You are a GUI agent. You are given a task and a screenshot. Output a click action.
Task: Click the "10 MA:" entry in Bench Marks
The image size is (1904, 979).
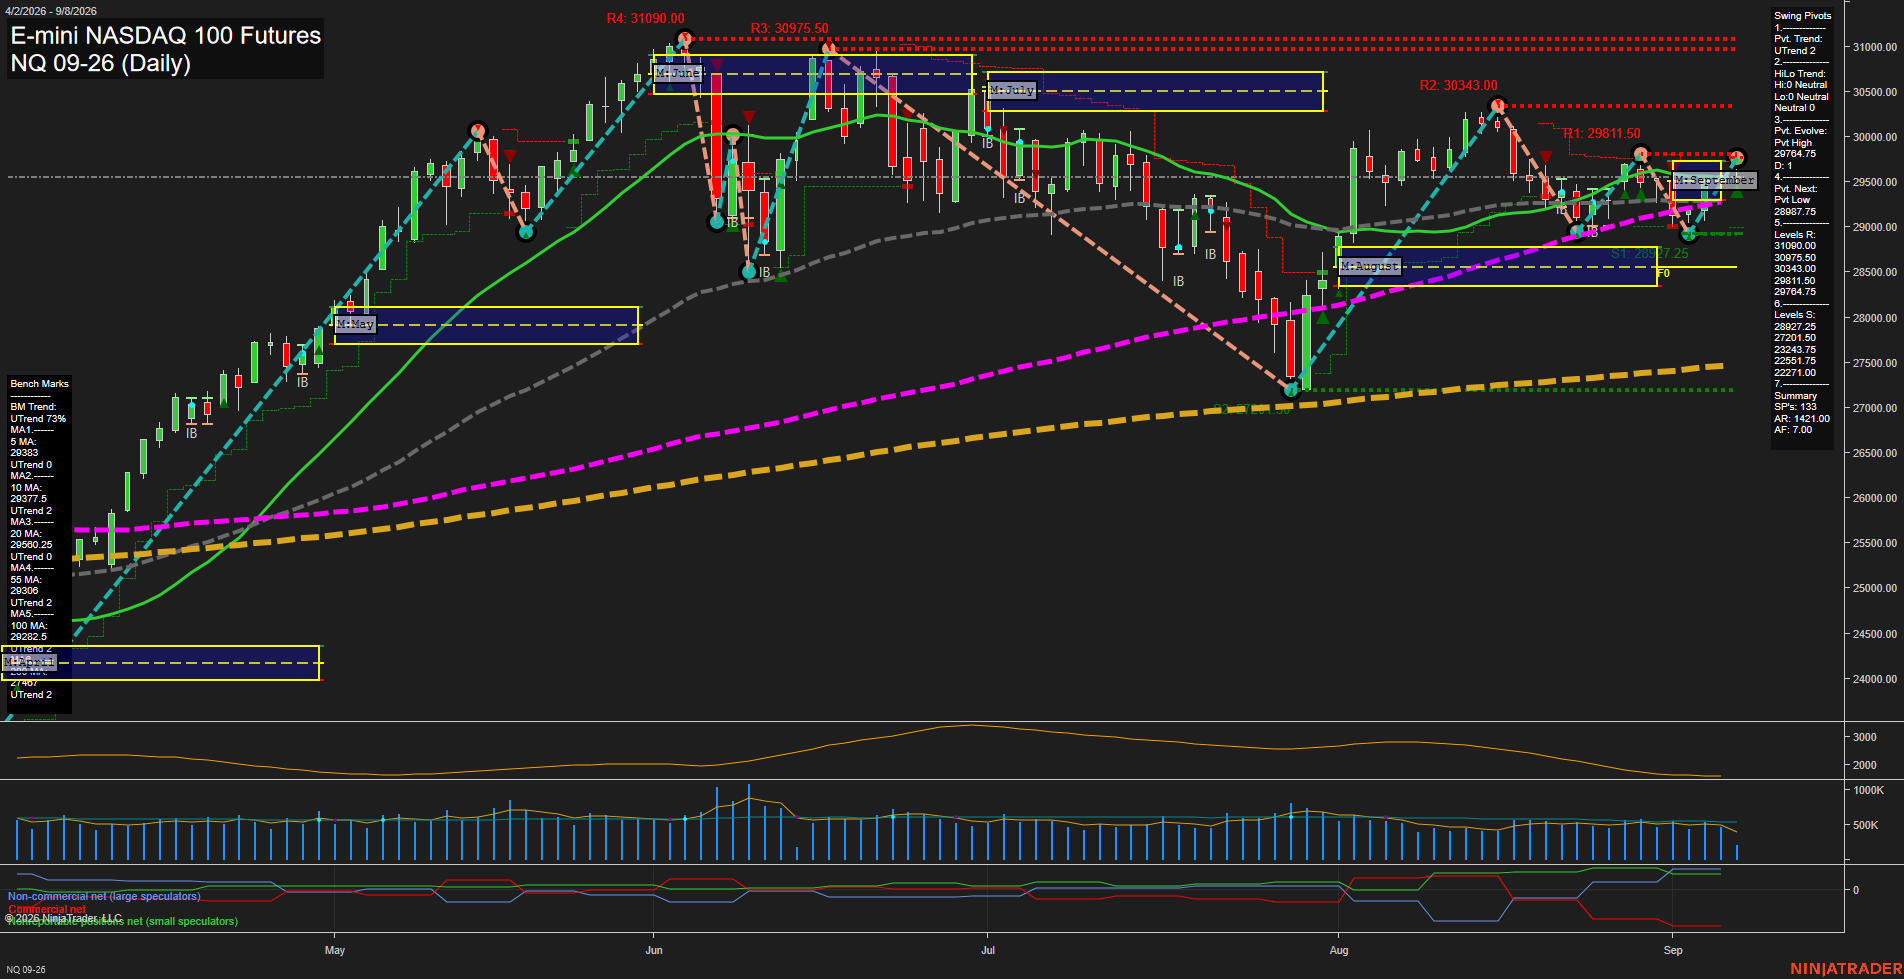pos(25,488)
